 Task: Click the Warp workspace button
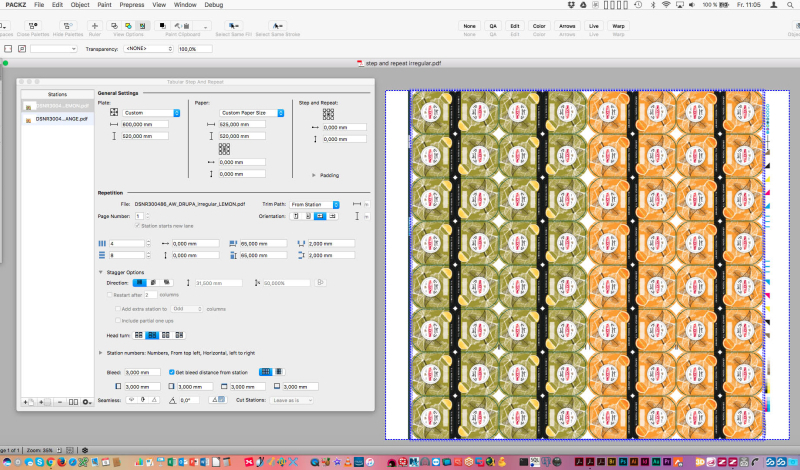tap(618, 26)
